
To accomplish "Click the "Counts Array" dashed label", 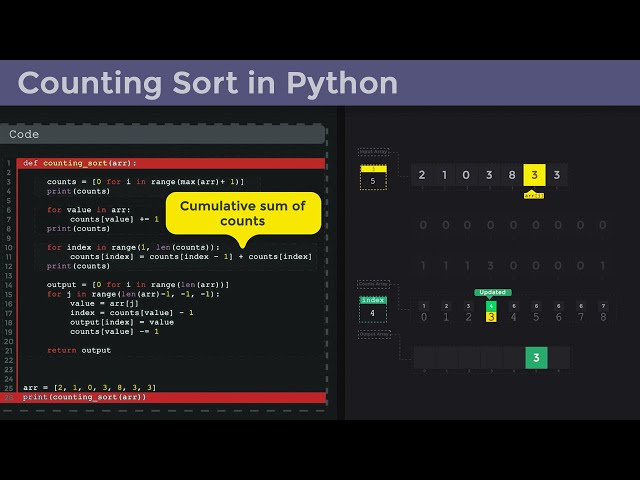I will 373,284.
